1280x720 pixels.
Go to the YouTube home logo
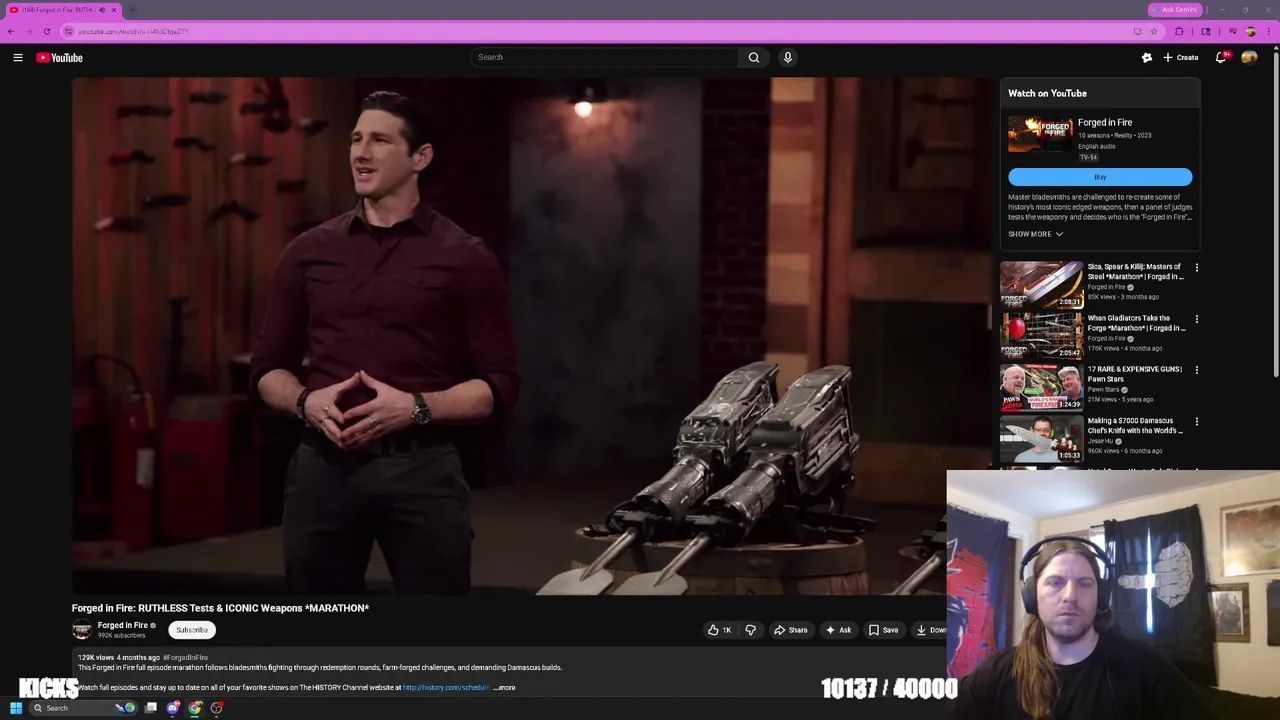pyautogui.click(x=60, y=58)
